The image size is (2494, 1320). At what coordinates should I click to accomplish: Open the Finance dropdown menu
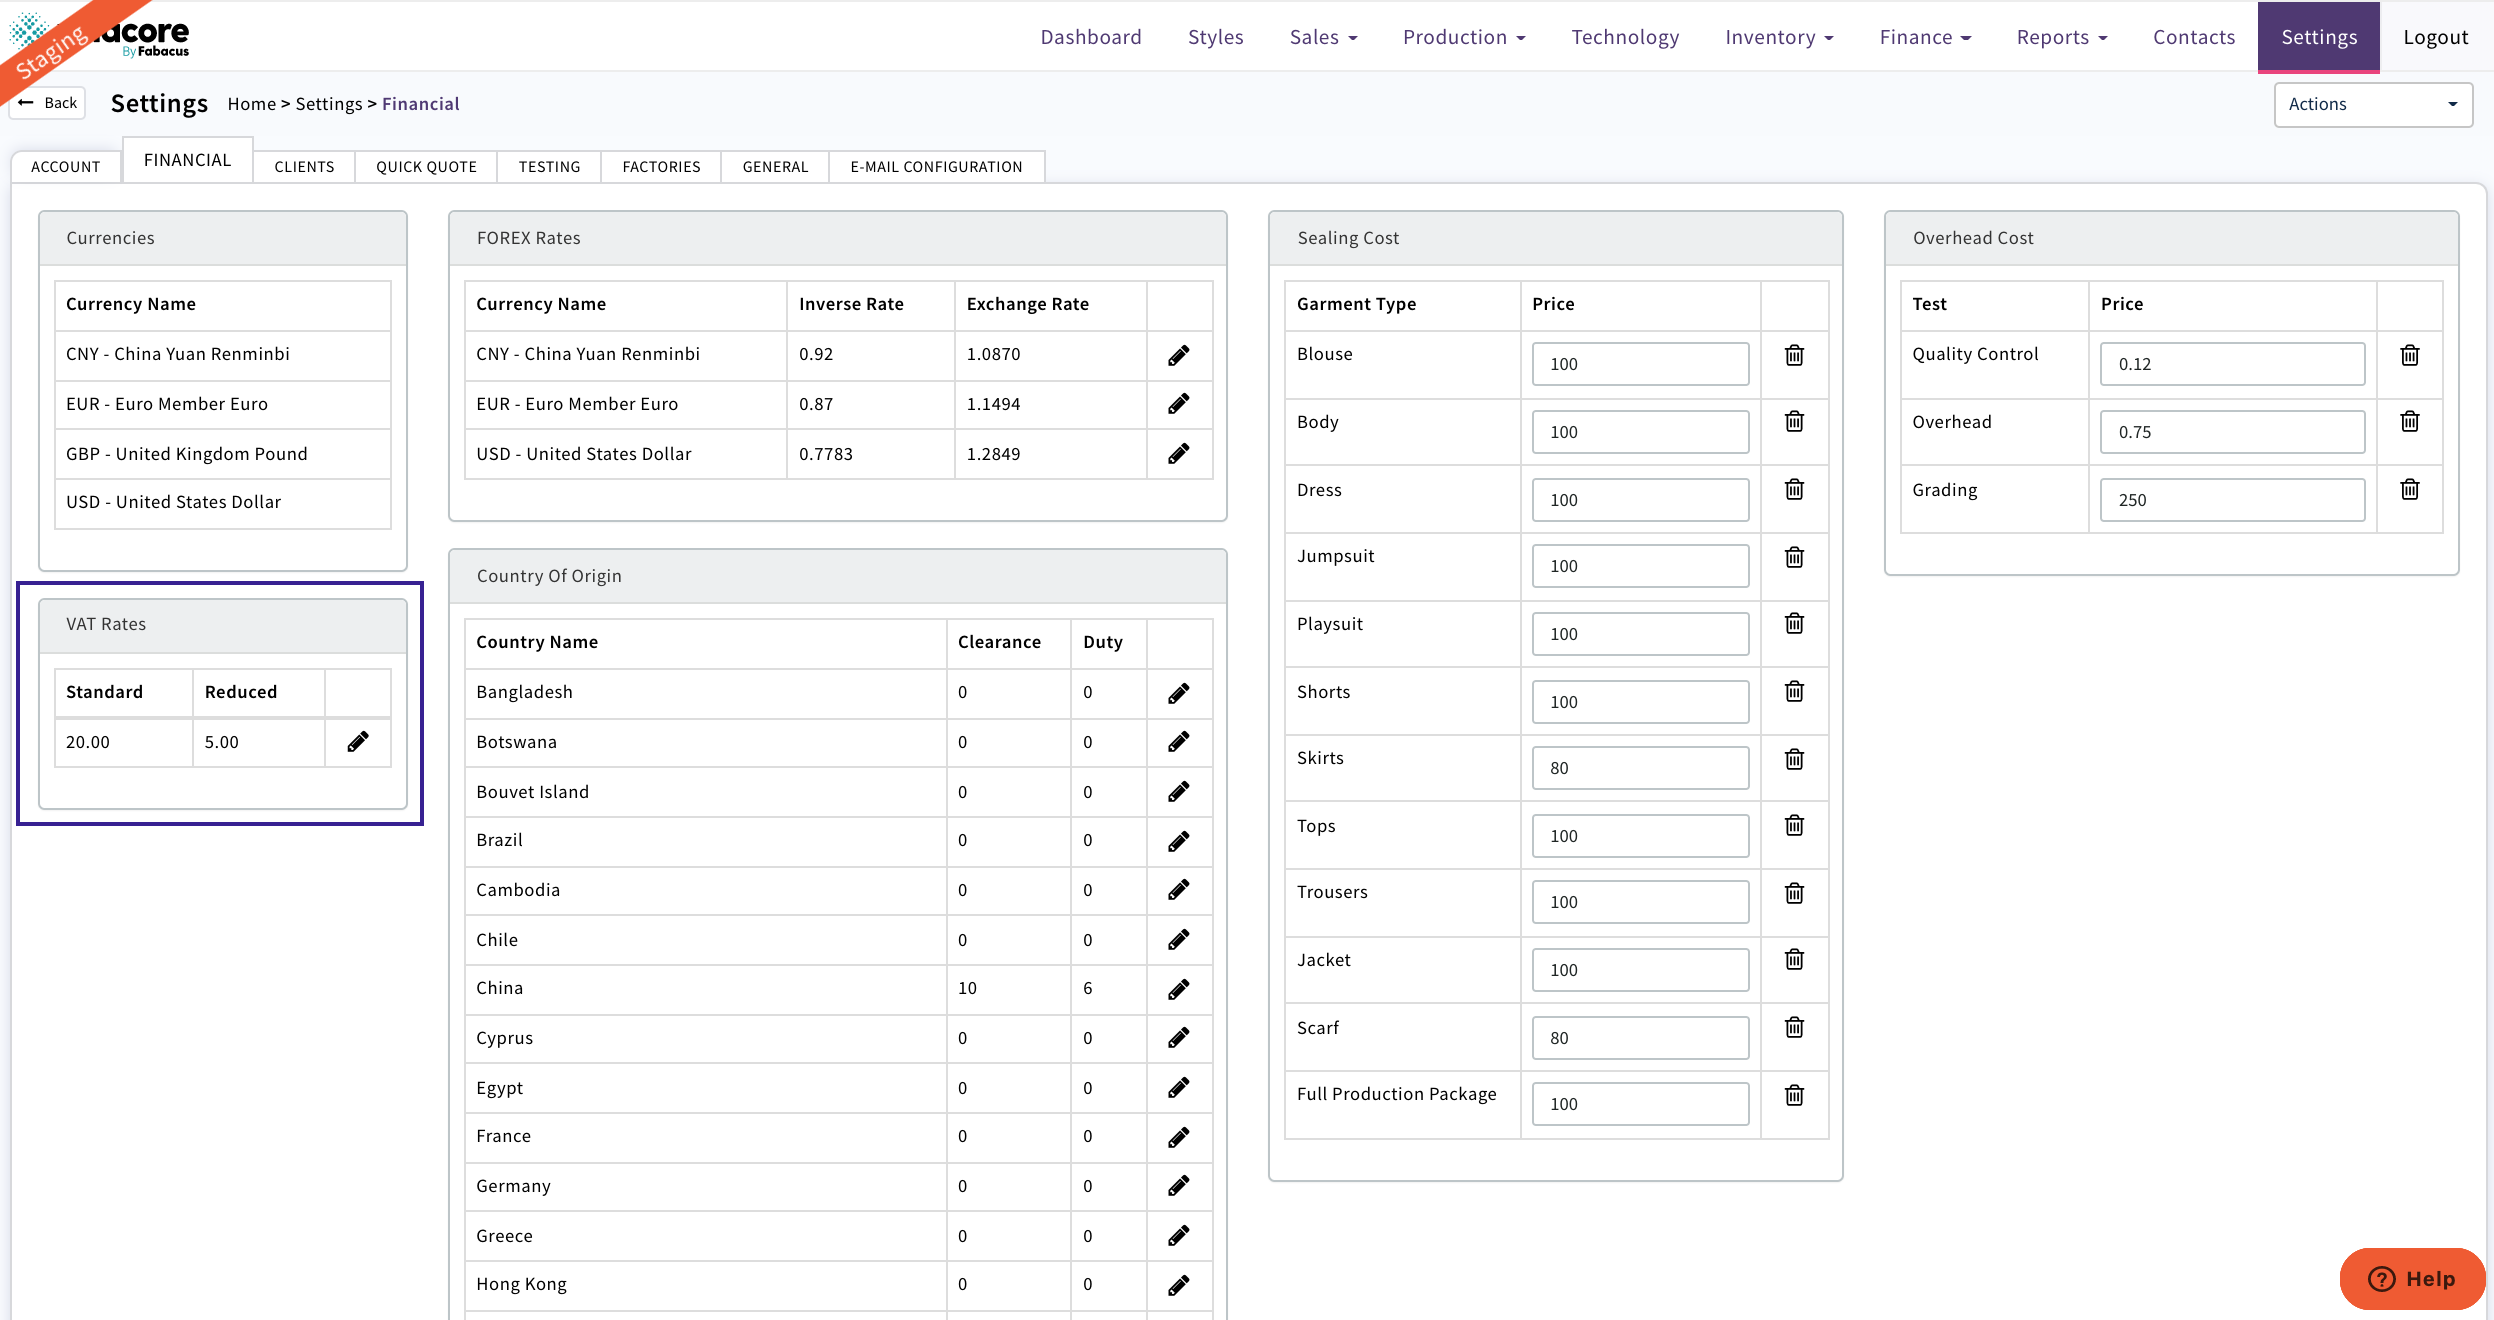(x=1924, y=37)
